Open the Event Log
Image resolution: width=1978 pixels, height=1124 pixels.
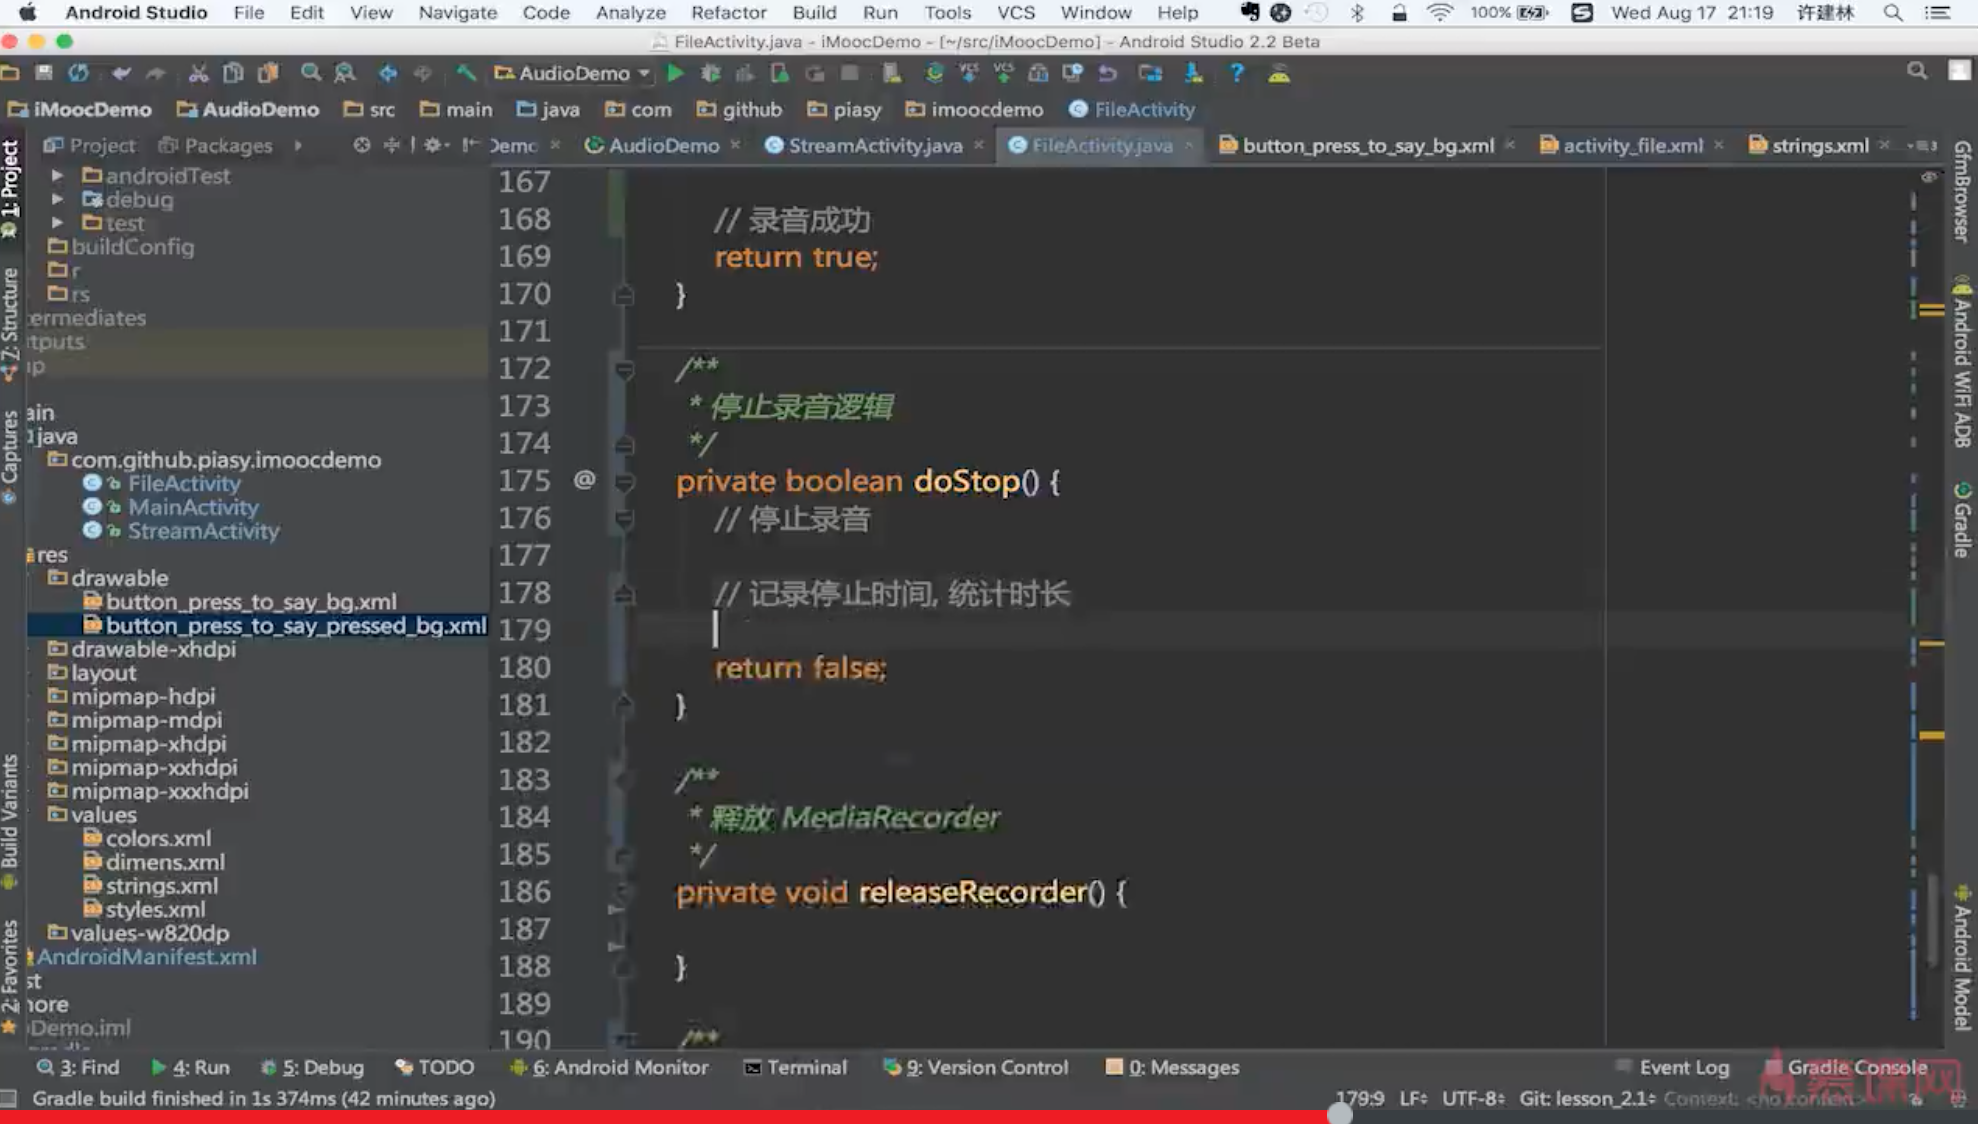click(x=1685, y=1067)
